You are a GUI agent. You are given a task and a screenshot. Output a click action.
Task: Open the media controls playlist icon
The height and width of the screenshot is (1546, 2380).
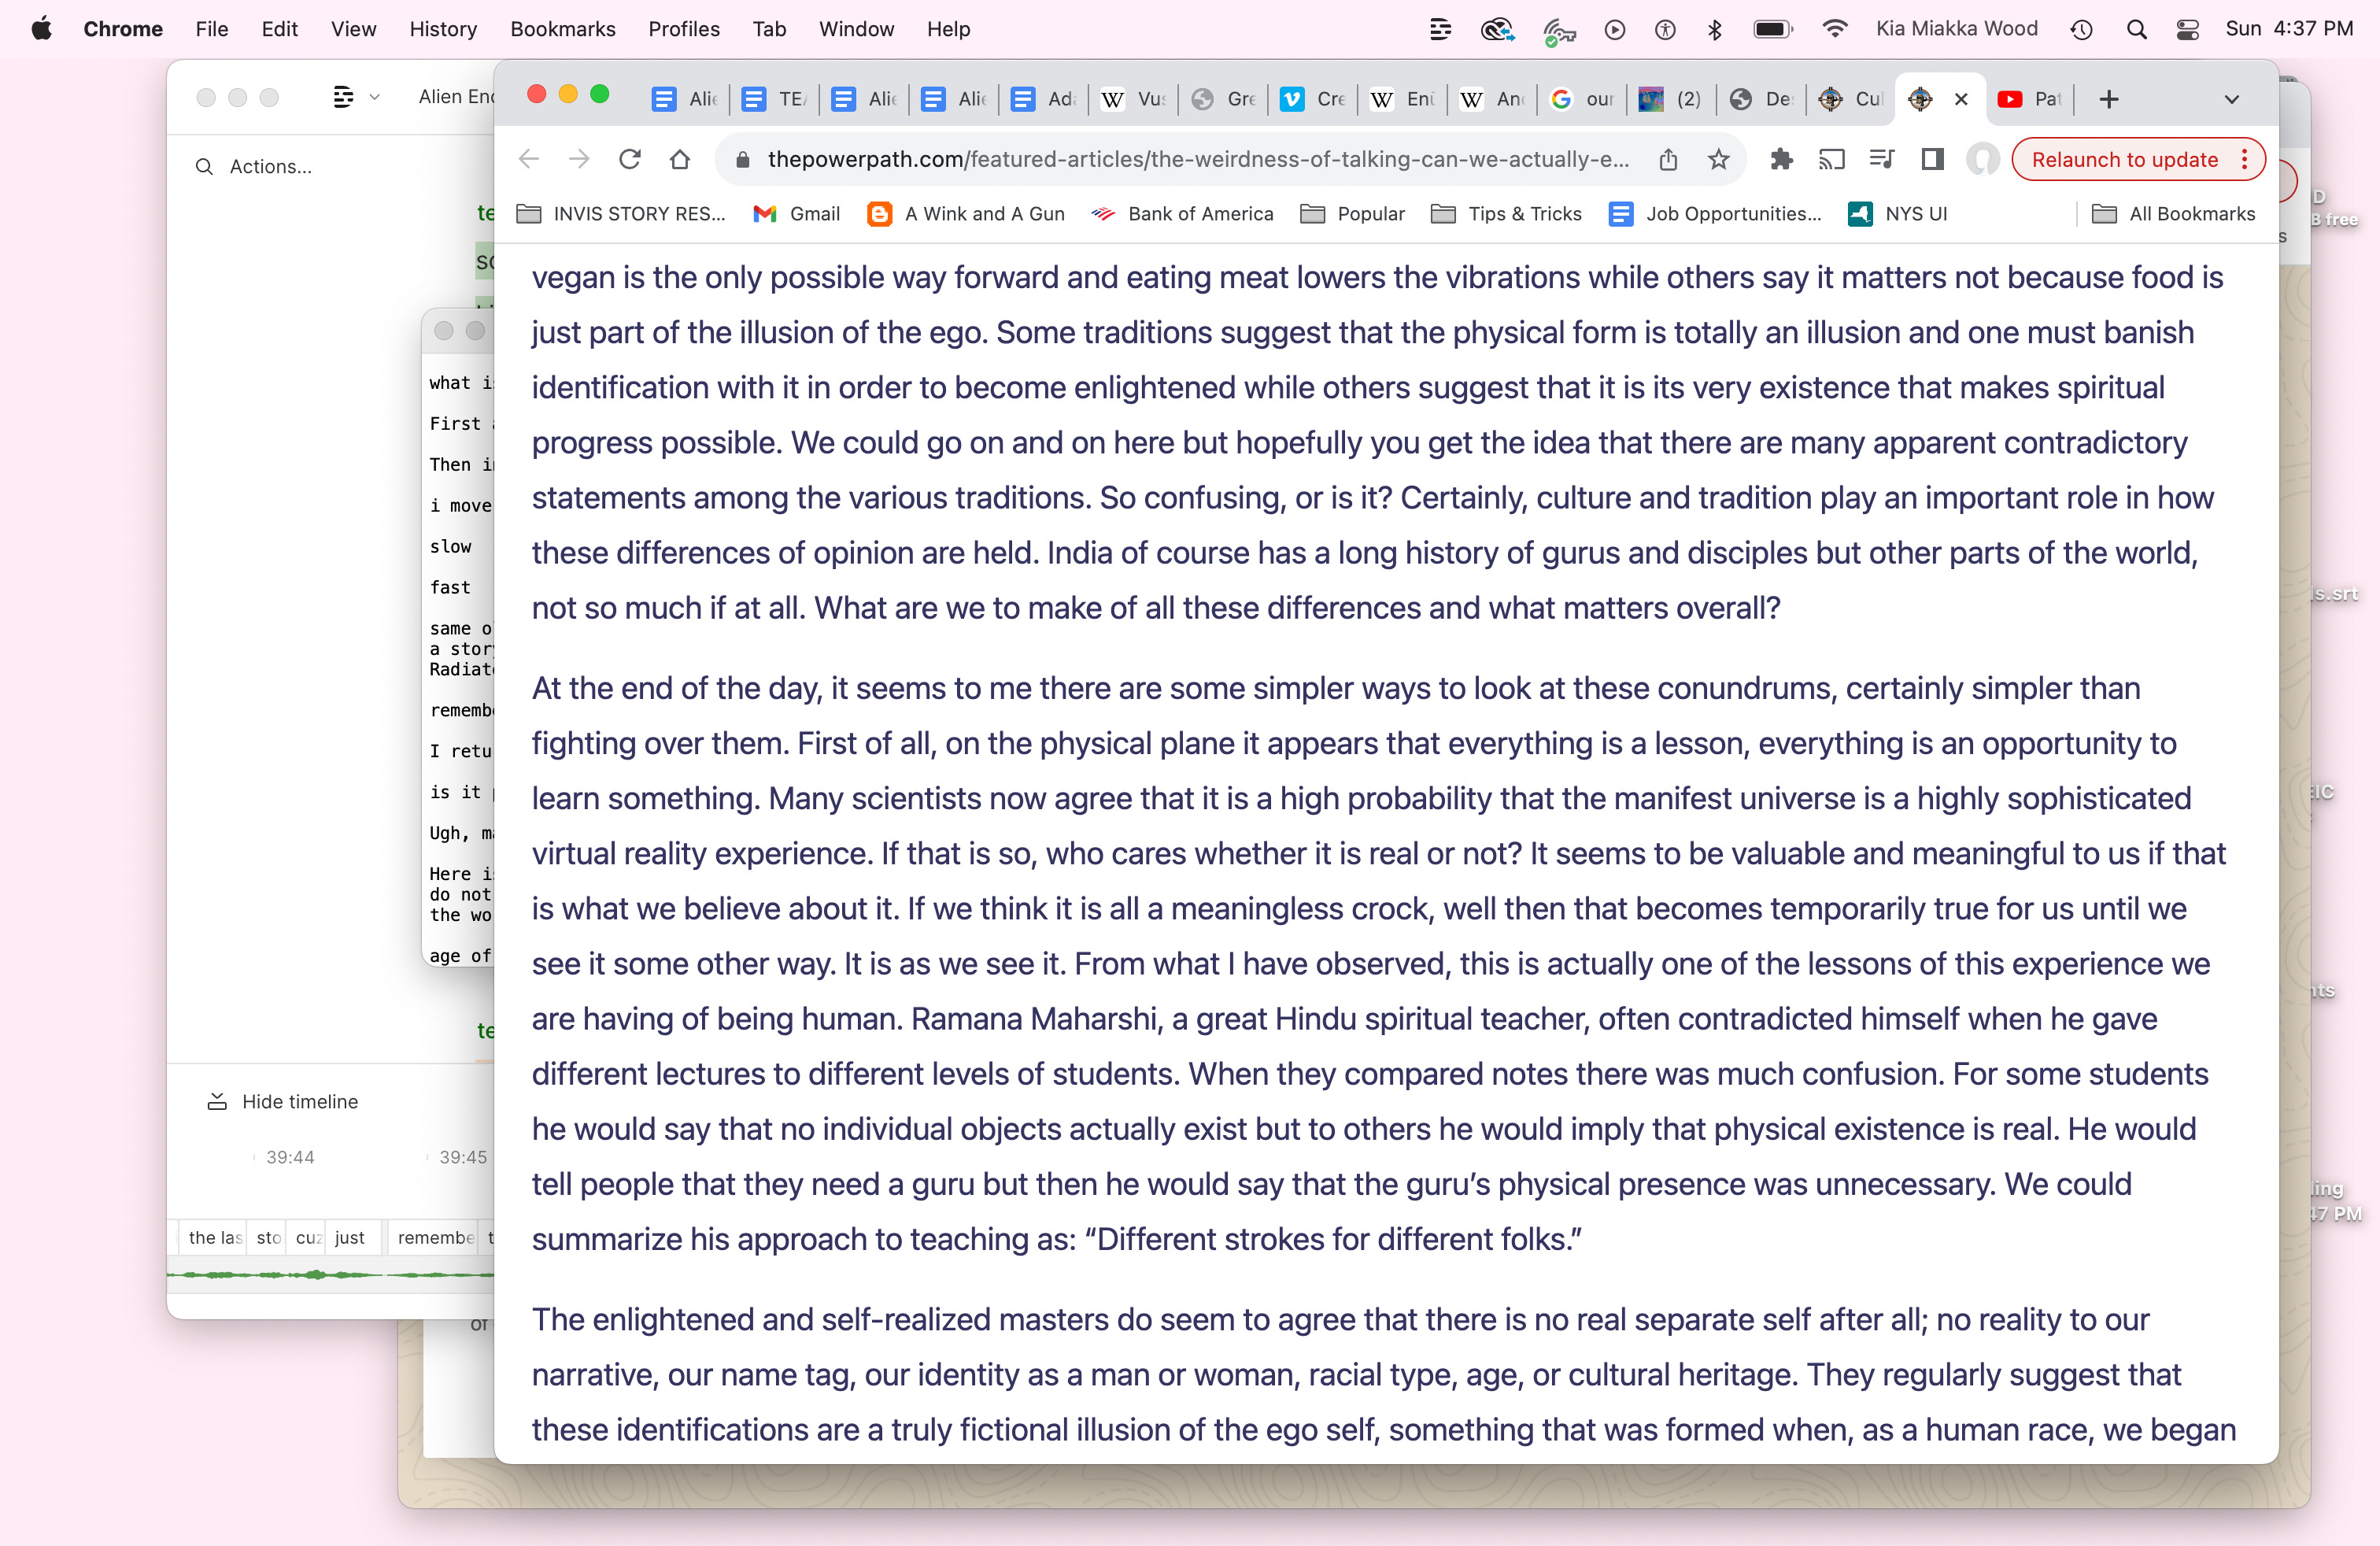(x=1881, y=159)
